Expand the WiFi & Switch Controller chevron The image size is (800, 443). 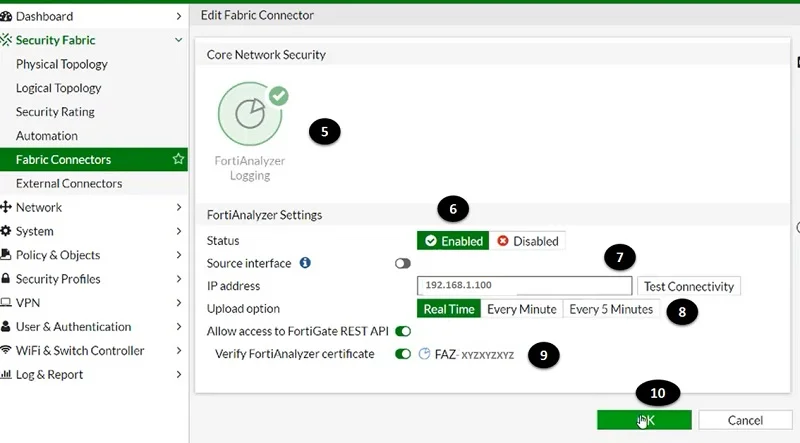click(x=179, y=350)
